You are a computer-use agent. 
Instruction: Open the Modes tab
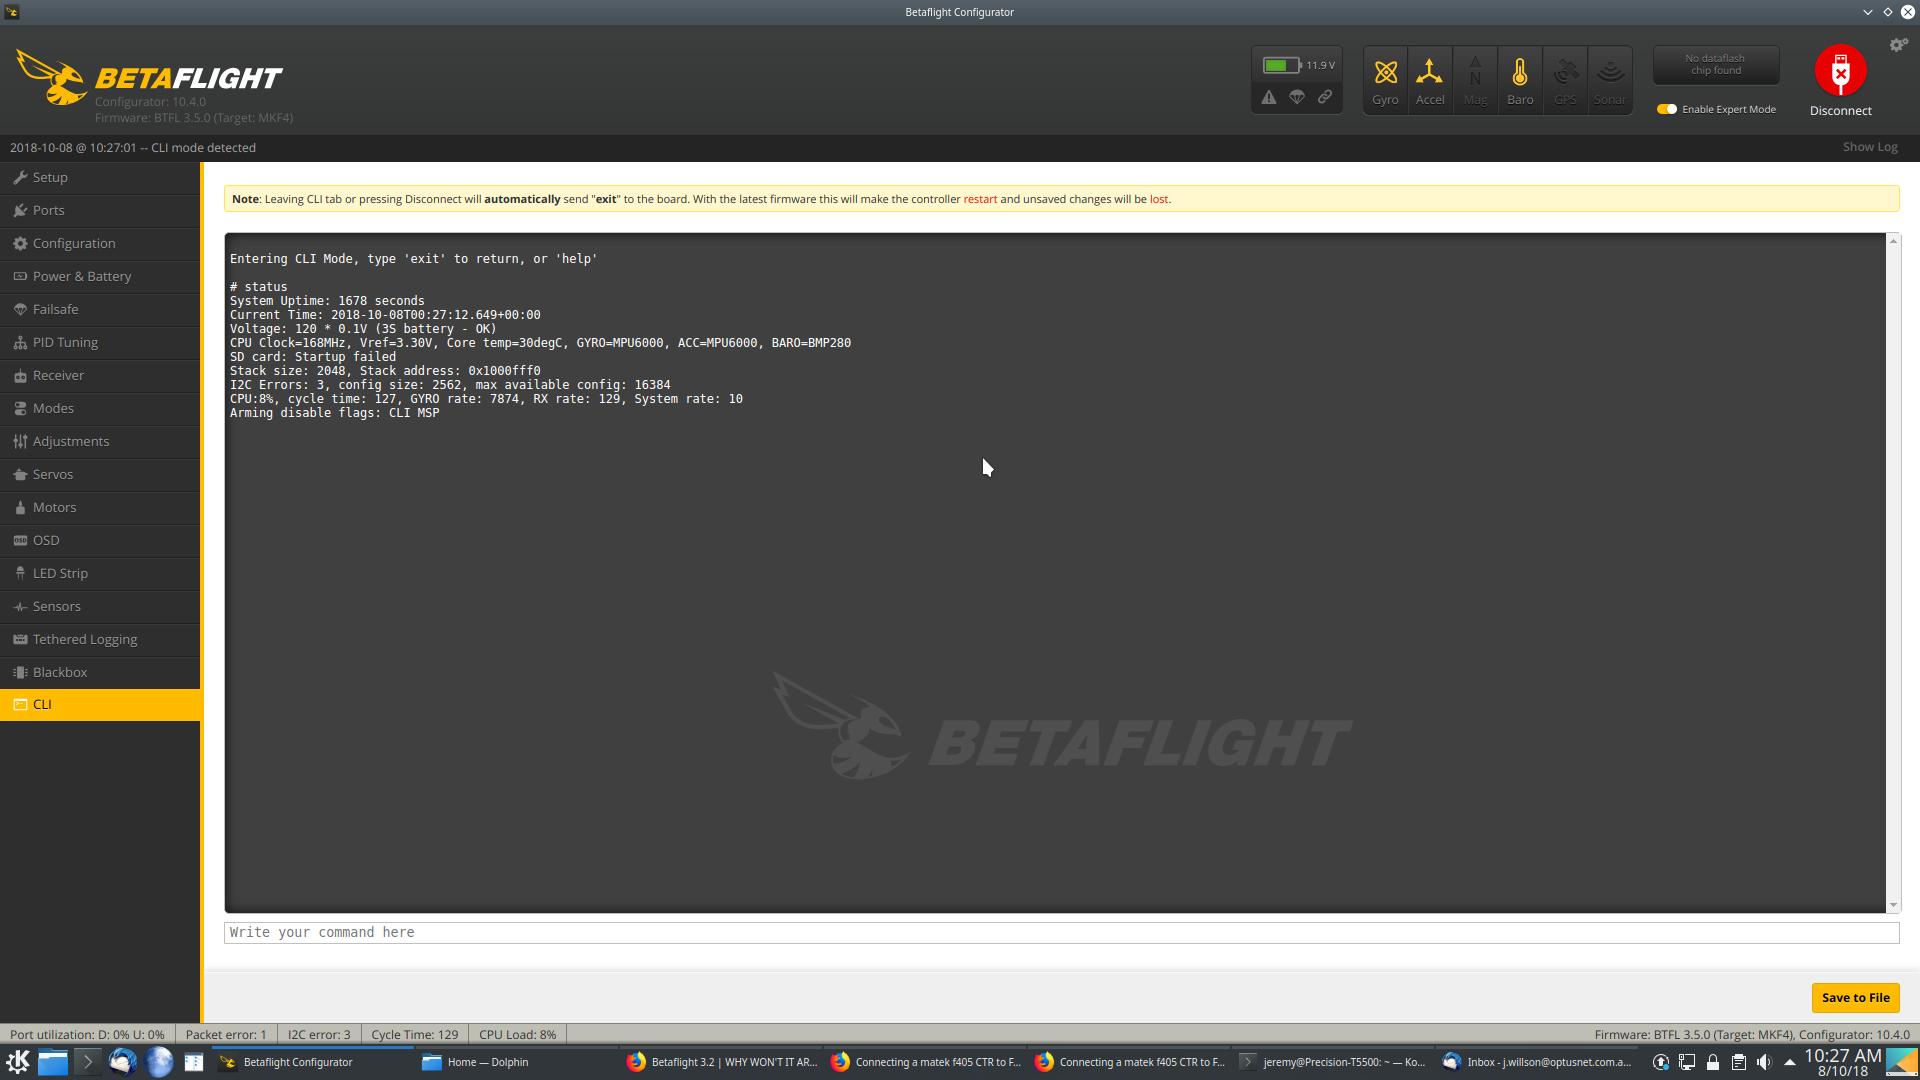pyautogui.click(x=100, y=408)
